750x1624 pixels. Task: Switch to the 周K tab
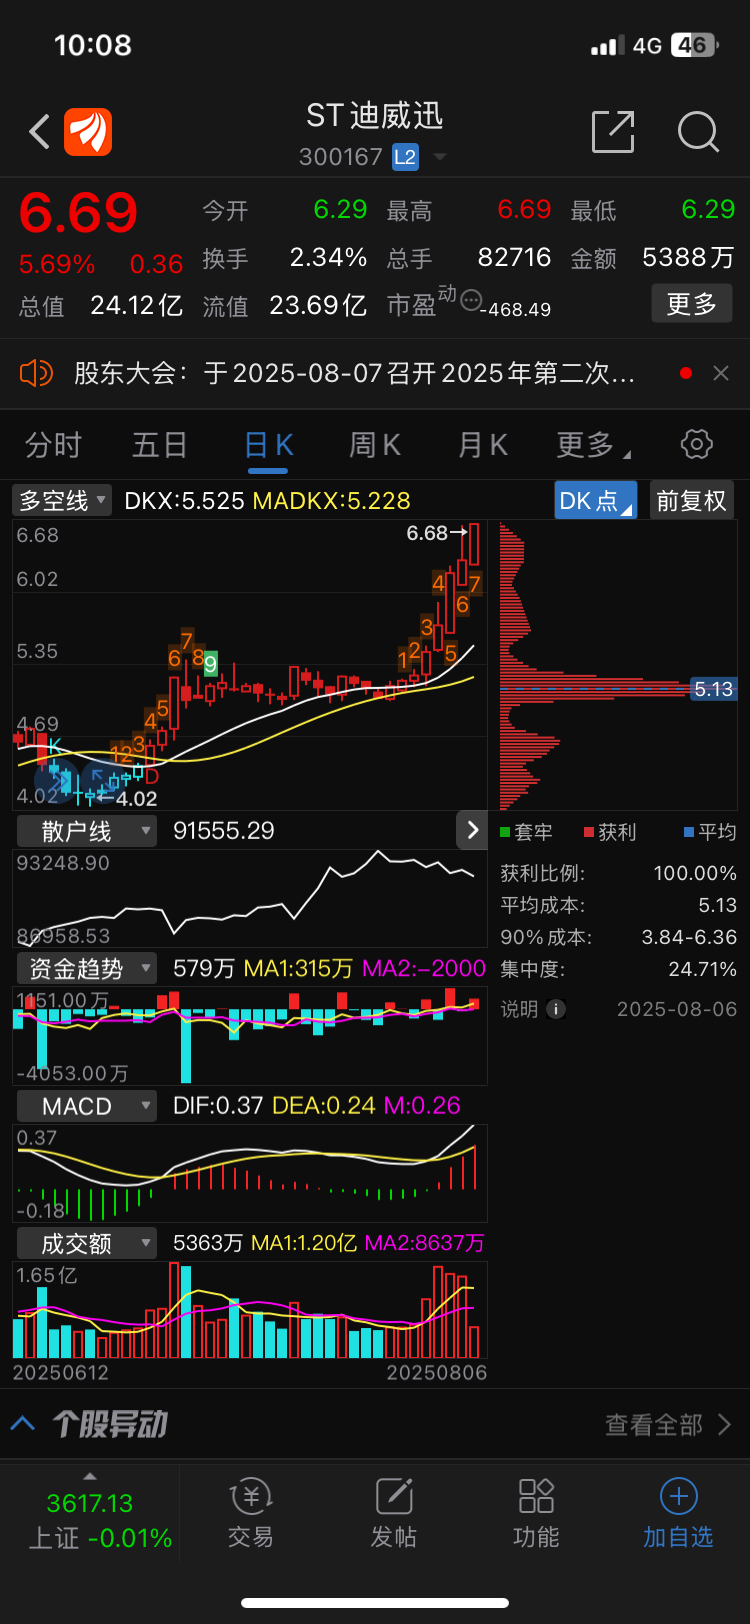tap(375, 445)
